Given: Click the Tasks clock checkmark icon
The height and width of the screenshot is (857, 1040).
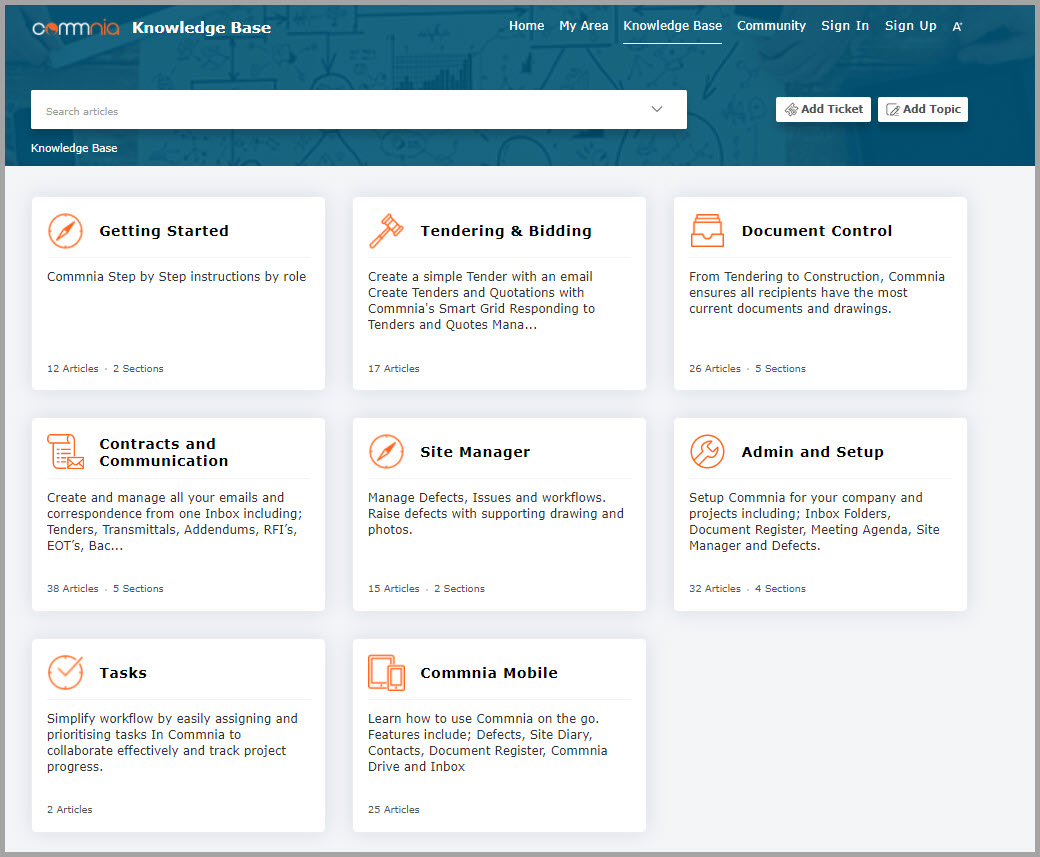Looking at the screenshot, I should [x=65, y=673].
